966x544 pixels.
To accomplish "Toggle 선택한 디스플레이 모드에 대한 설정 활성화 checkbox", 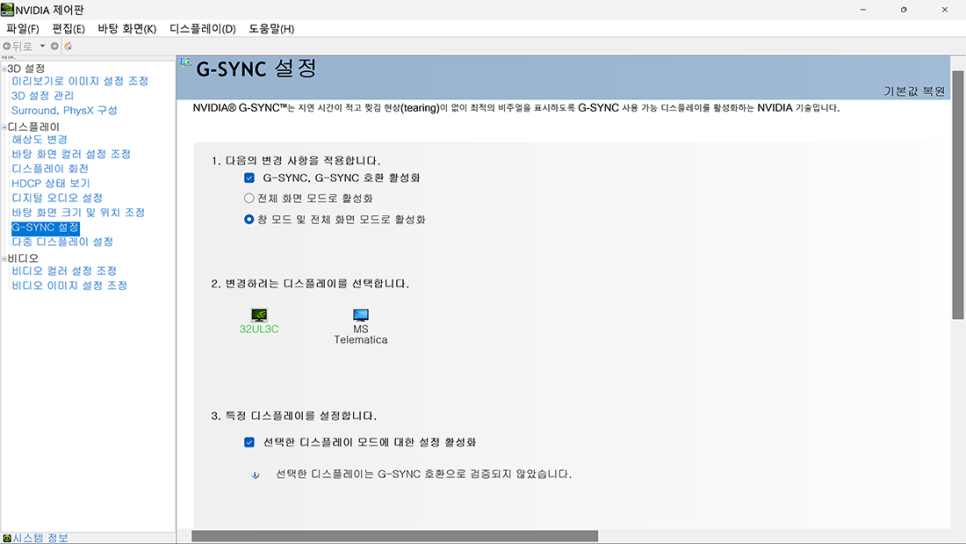I will coord(249,442).
